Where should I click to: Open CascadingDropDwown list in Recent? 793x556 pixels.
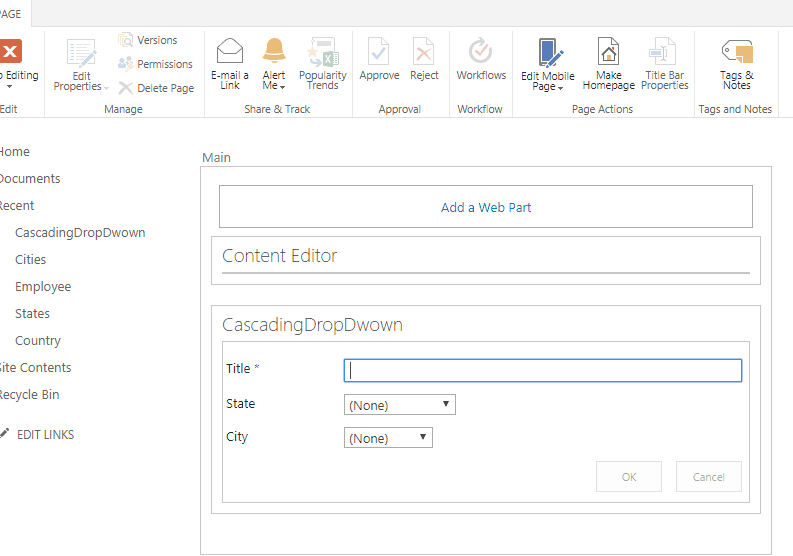(80, 233)
